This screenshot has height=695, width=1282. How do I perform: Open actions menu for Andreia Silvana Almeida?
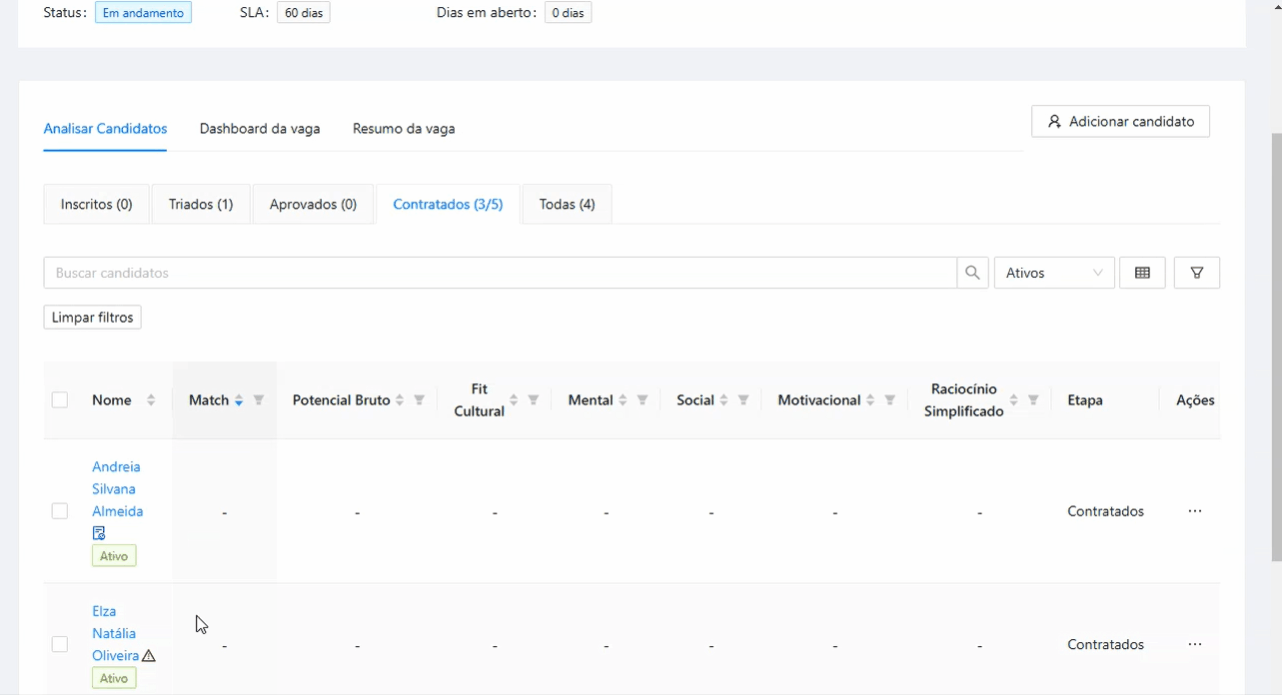(1195, 511)
